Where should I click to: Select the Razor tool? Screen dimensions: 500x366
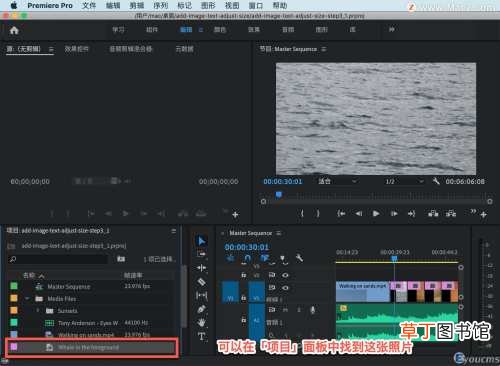coord(202,282)
